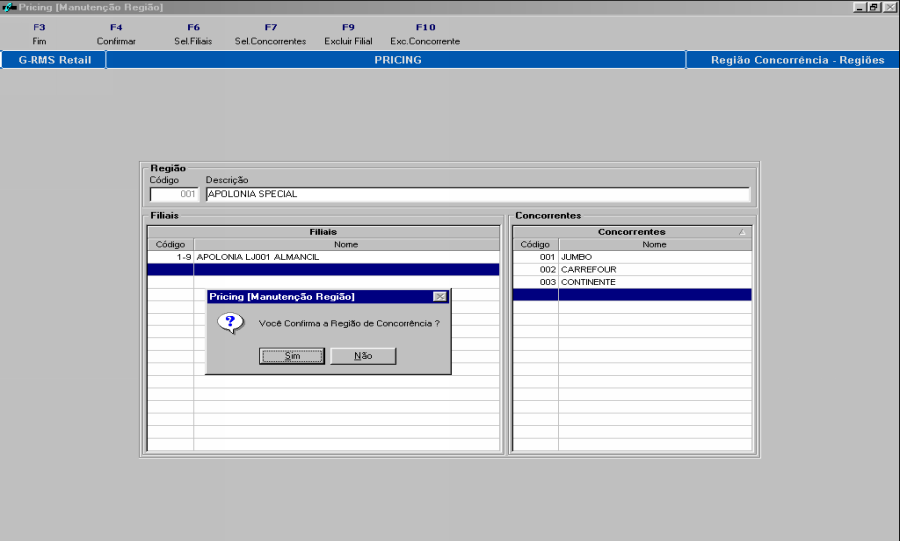900x541 pixels.
Task: Click the F3 Fim function key
Action: (x=39, y=34)
